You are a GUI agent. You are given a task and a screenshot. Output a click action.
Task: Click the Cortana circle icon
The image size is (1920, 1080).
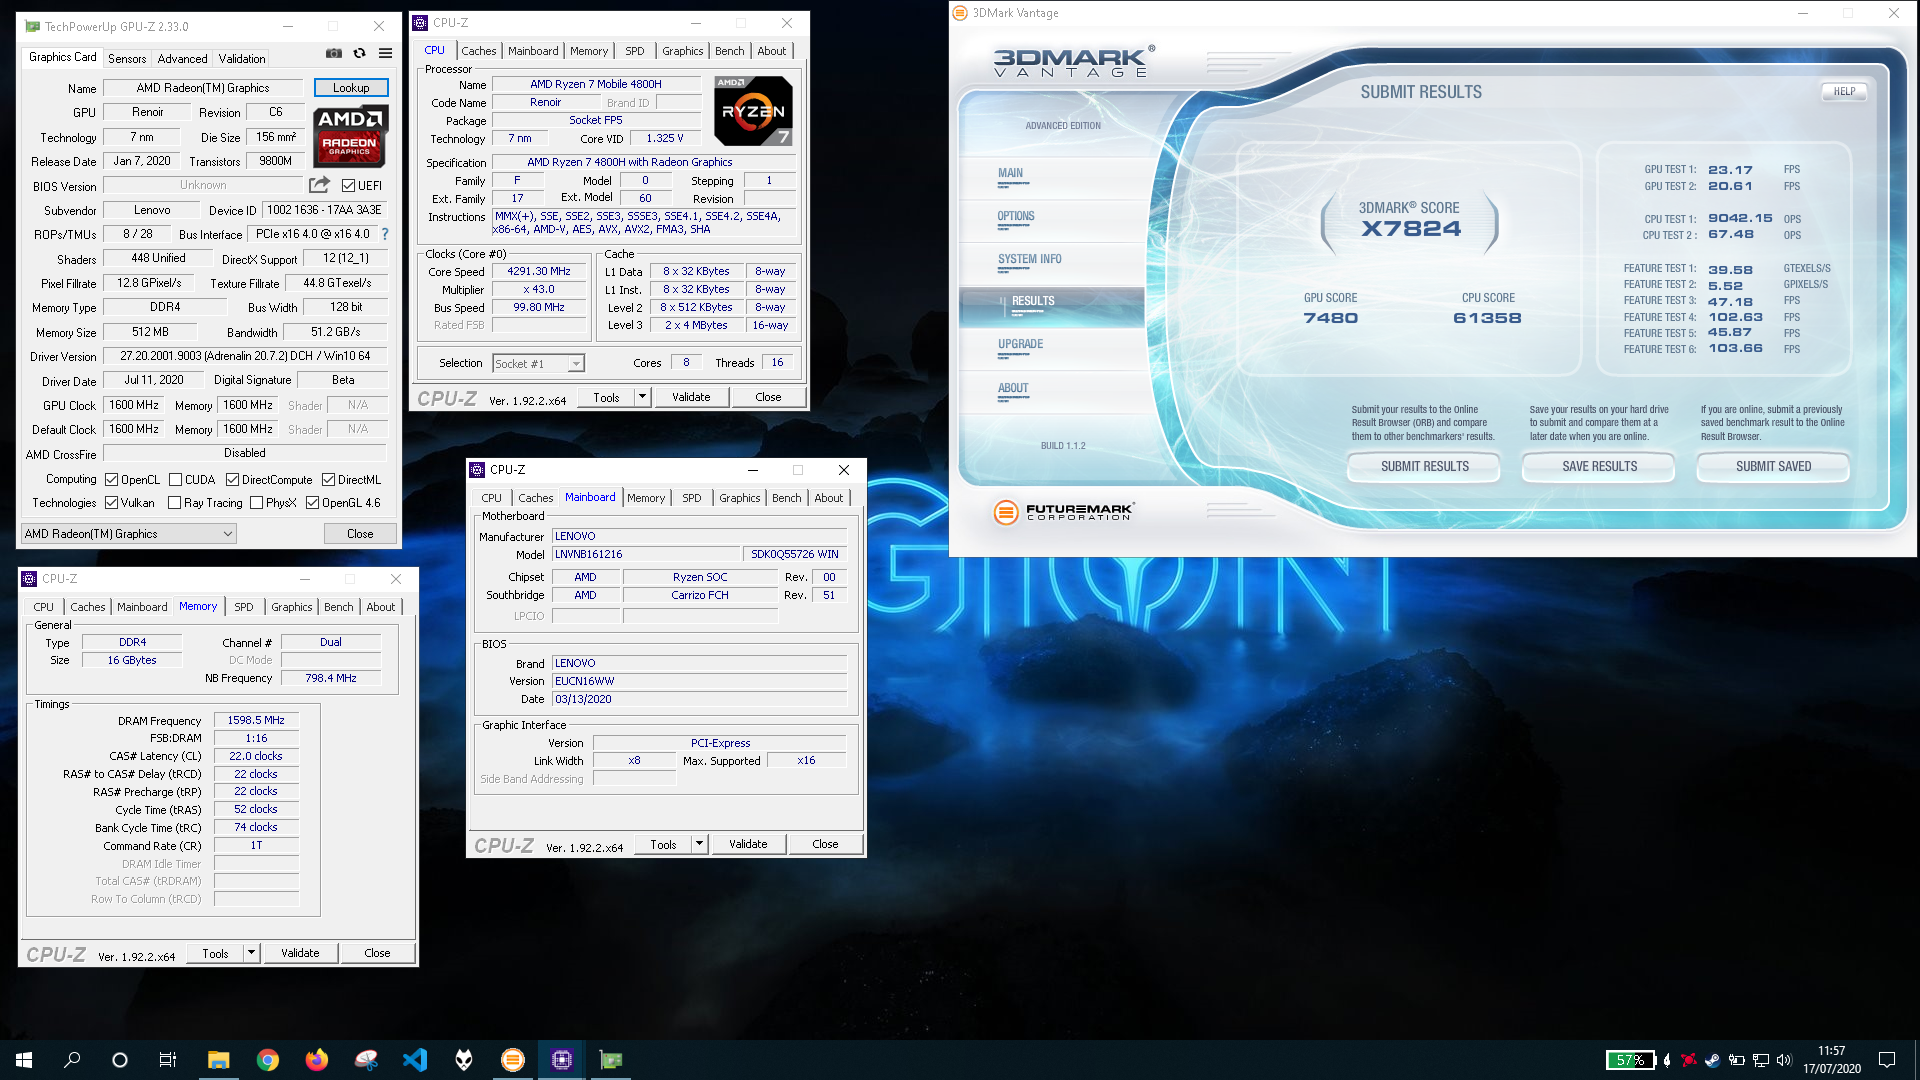coord(120,1060)
